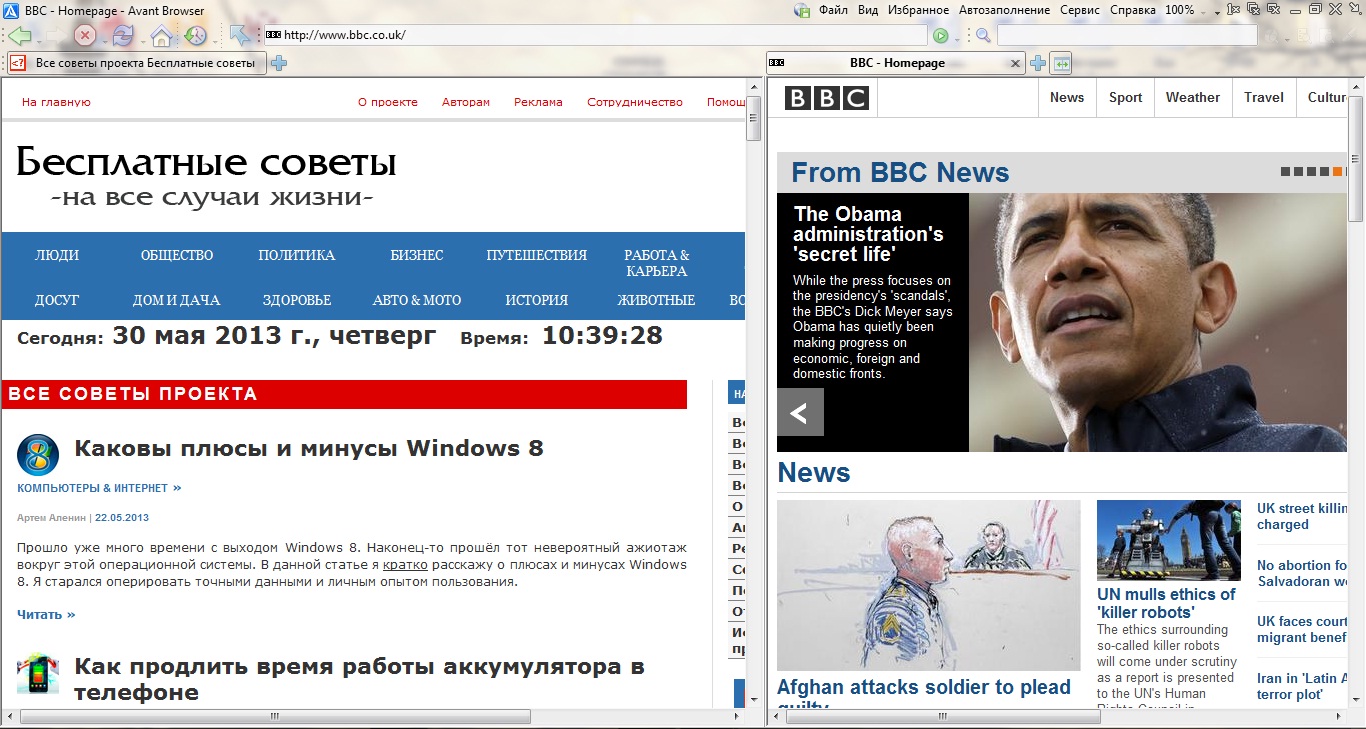Screen dimensions: 1366x729
Task: Select БИЗНЕС category in blue menu
Action: tap(417, 255)
